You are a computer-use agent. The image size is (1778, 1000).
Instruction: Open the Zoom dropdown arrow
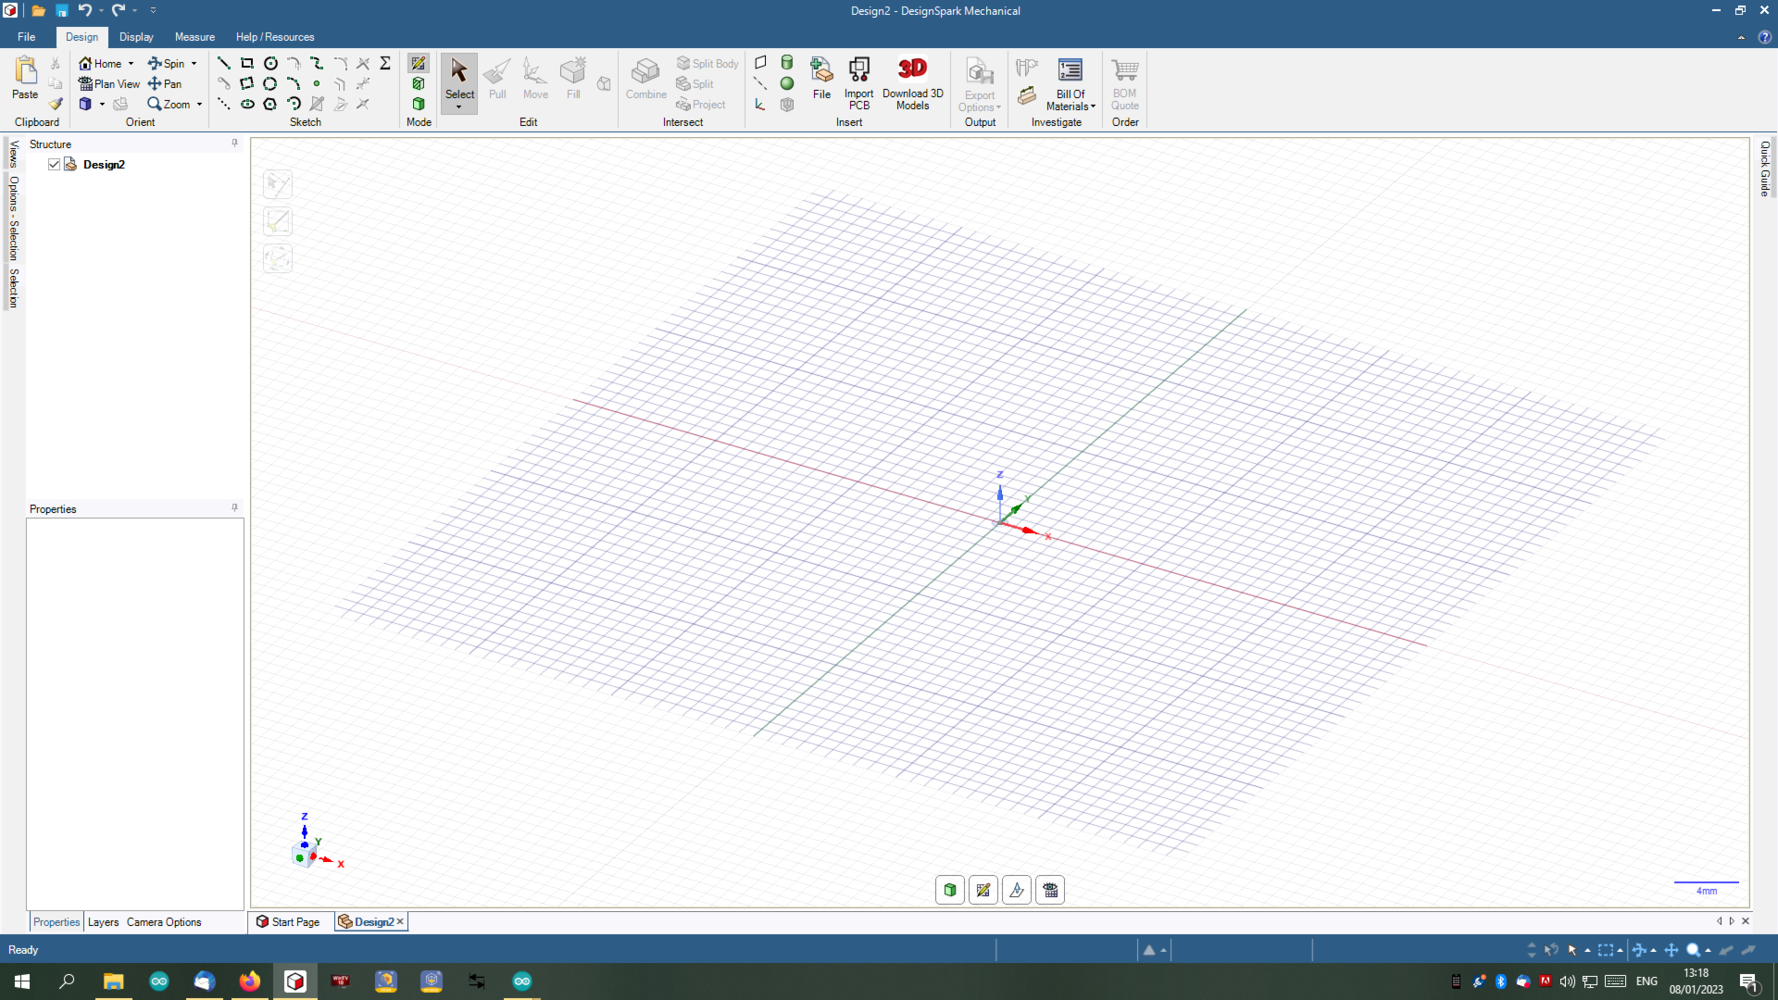coord(199,105)
